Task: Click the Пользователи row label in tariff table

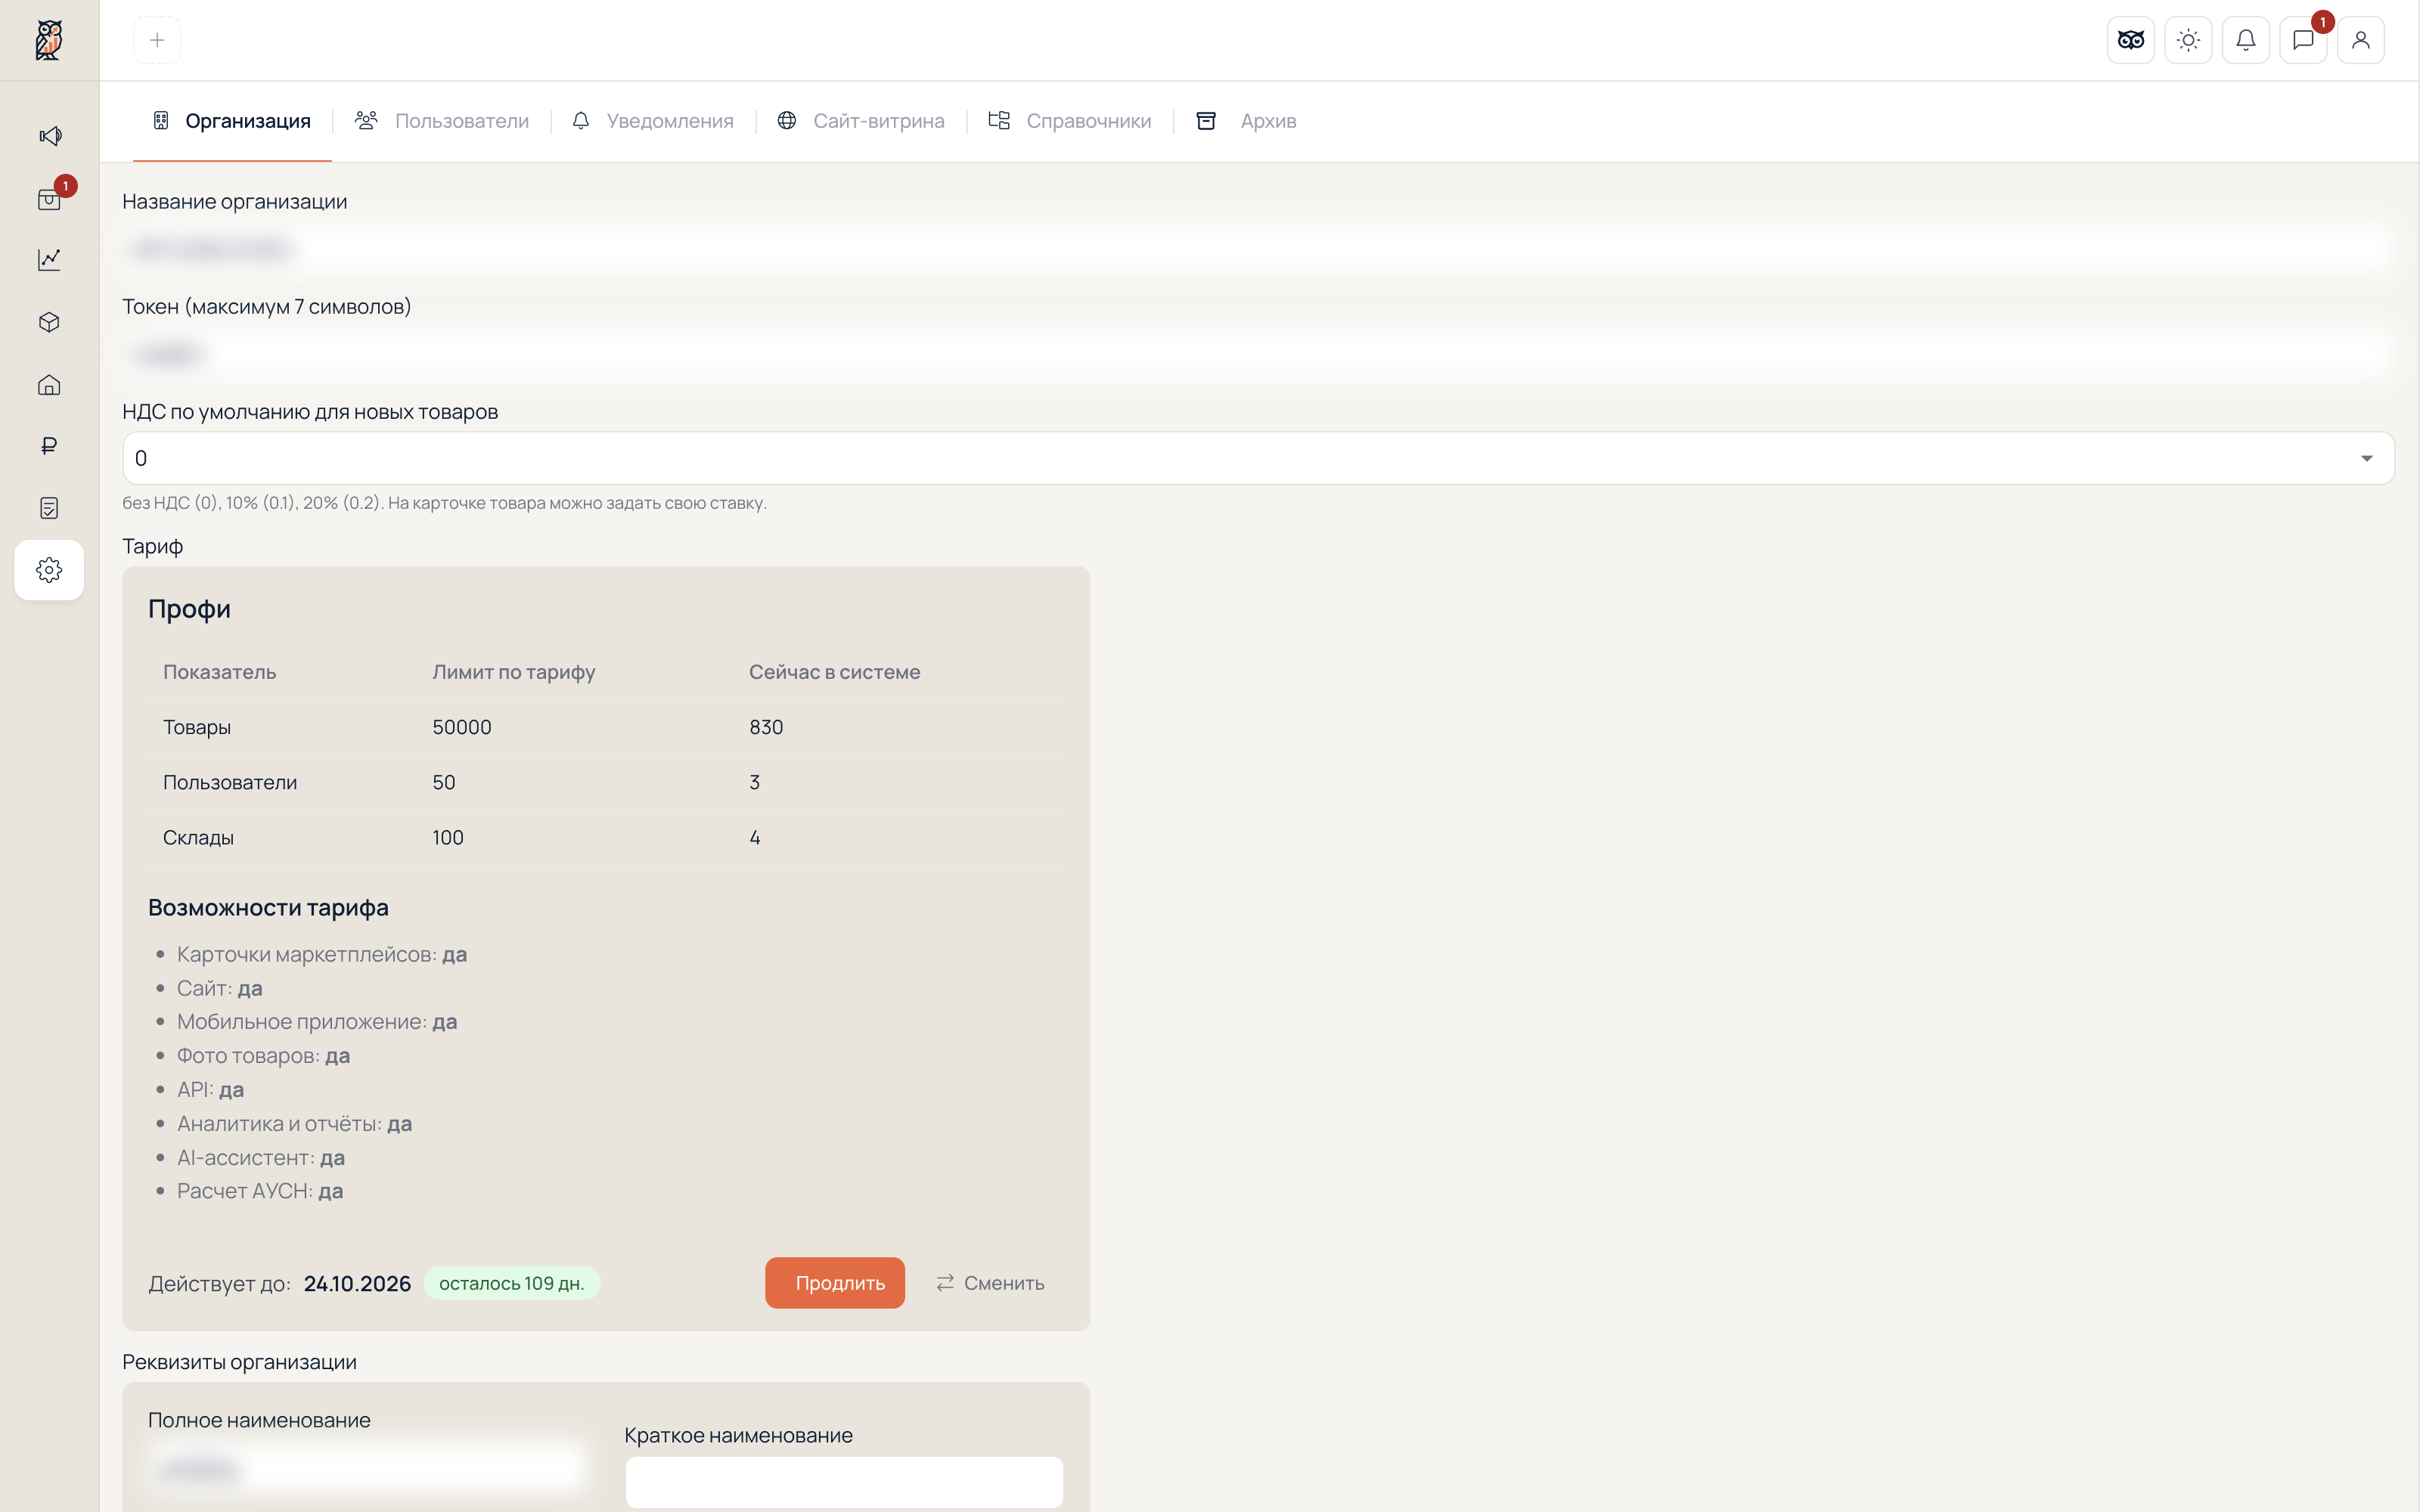Action: click(230, 782)
